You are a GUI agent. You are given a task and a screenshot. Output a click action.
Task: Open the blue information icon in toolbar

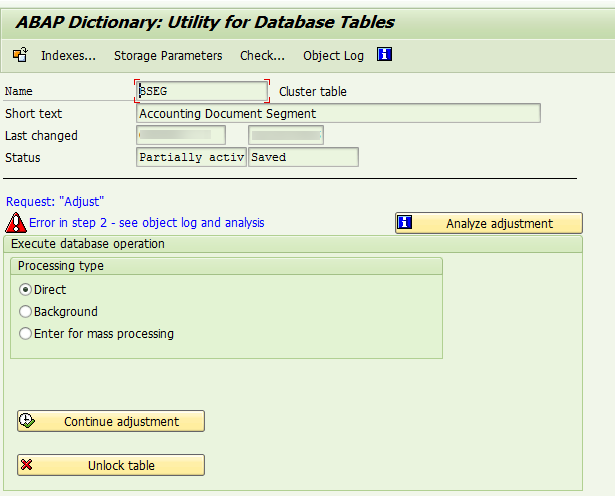[x=384, y=54]
